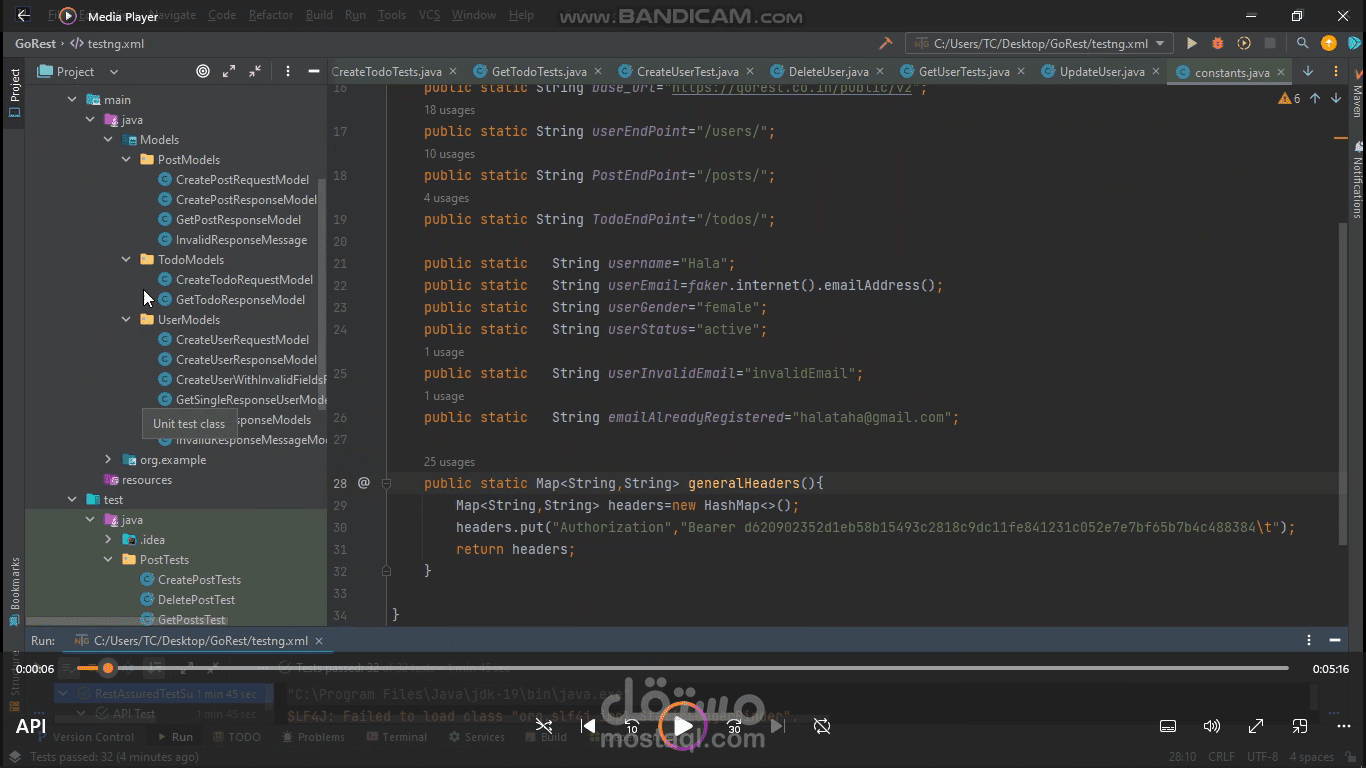
Task: Open Media Player more options ellipsis
Action: 1342,726
